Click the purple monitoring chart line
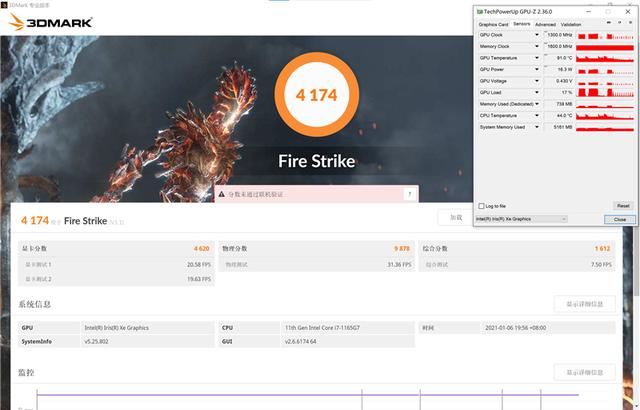Viewport: 640px width, 410px height. 307,394
